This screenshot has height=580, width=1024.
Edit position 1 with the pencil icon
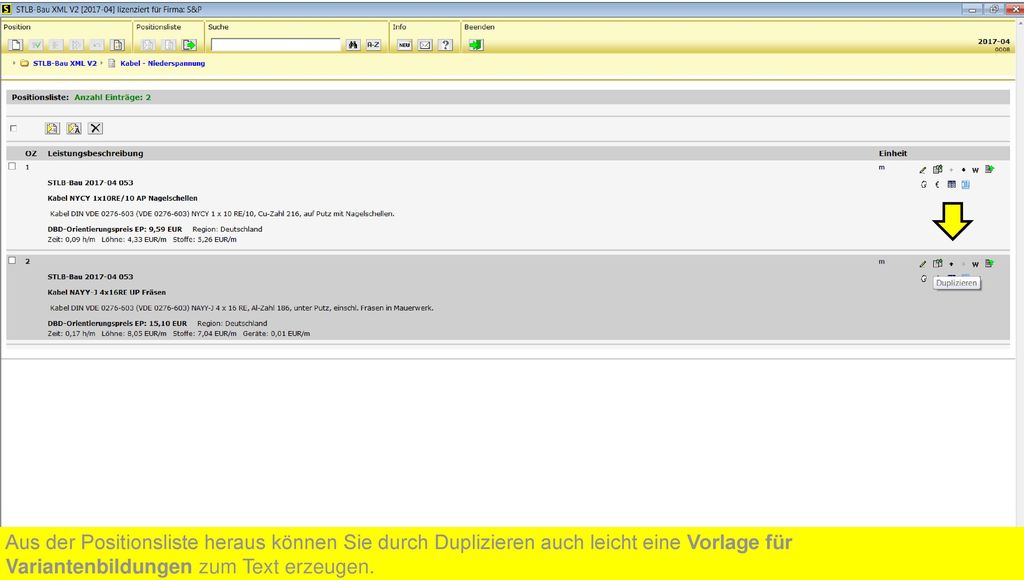pyautogui.click(x=923, y=170)
